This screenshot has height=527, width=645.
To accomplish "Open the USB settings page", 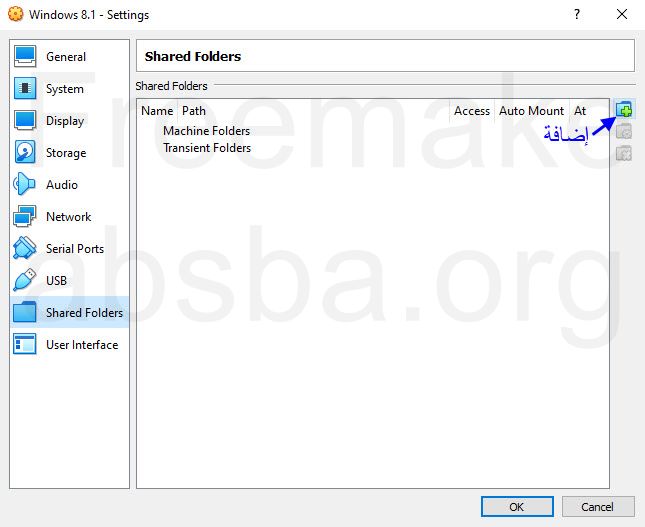I will pos(70,280).
